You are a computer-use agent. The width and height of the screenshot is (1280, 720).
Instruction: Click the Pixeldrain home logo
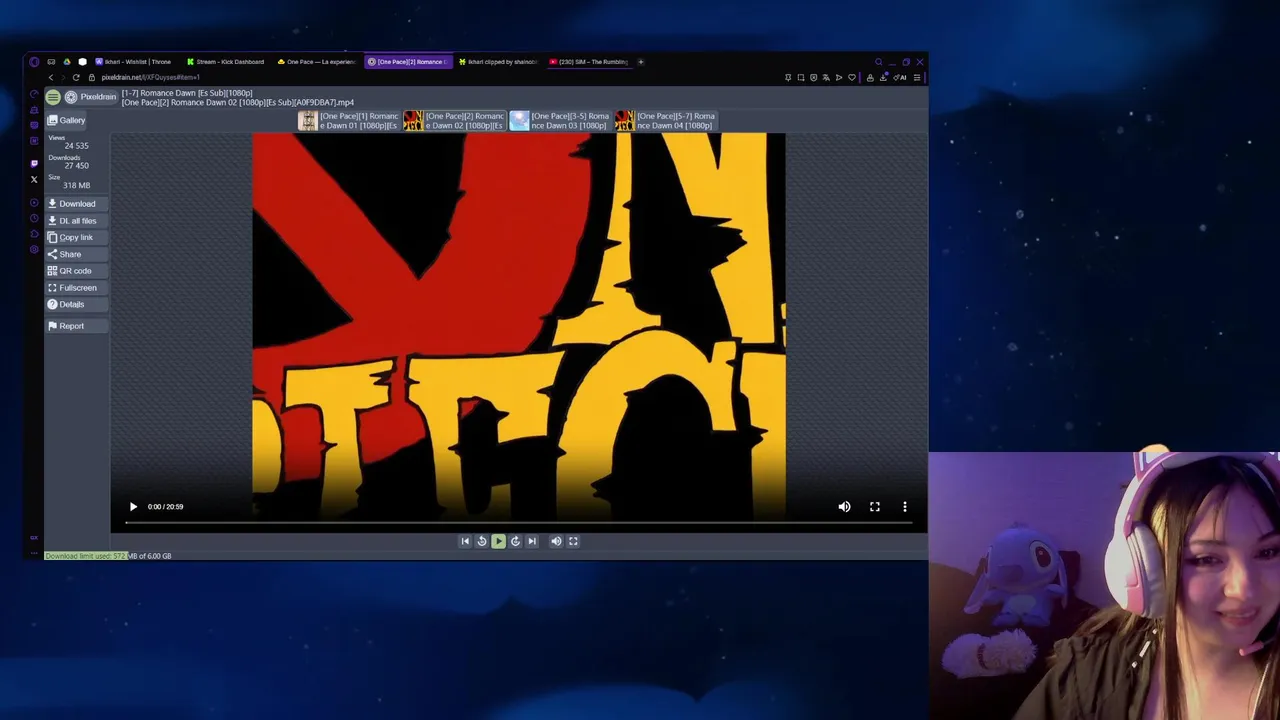pyautogui.click(x=91, y=97)
